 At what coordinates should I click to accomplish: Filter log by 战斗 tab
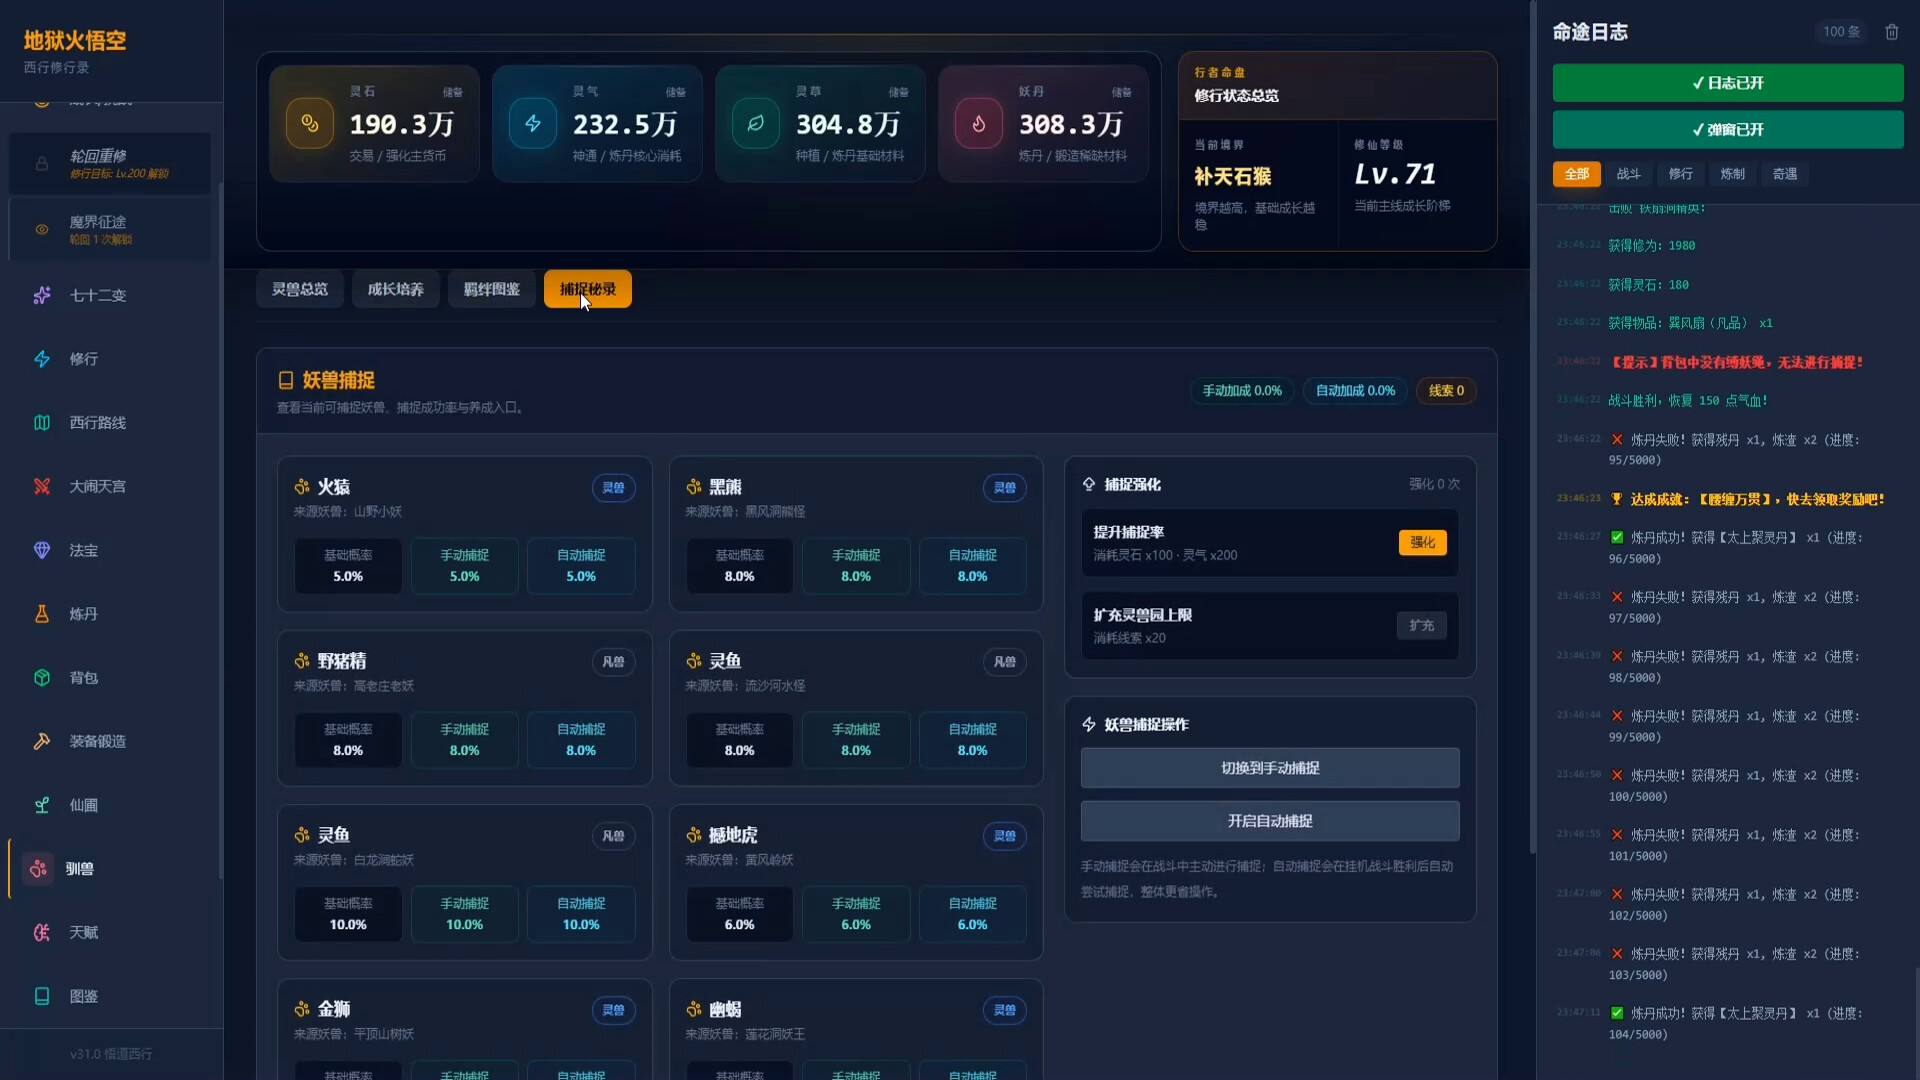[x=1628, y=174]
